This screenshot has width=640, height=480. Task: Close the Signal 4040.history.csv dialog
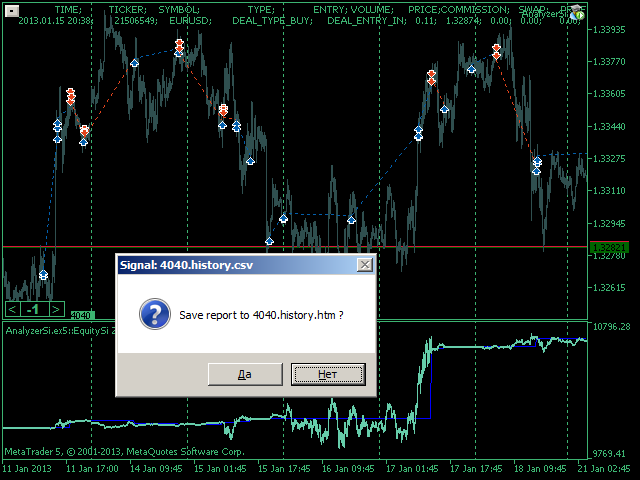pyautogui.click(x=365, y=264)
